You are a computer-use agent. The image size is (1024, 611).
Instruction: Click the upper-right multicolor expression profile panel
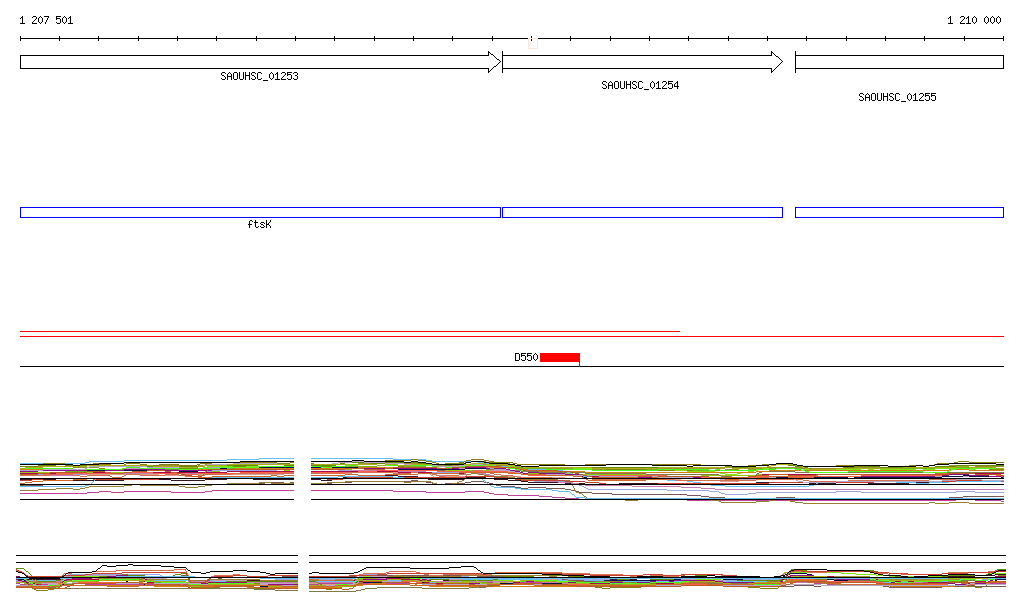657,480
